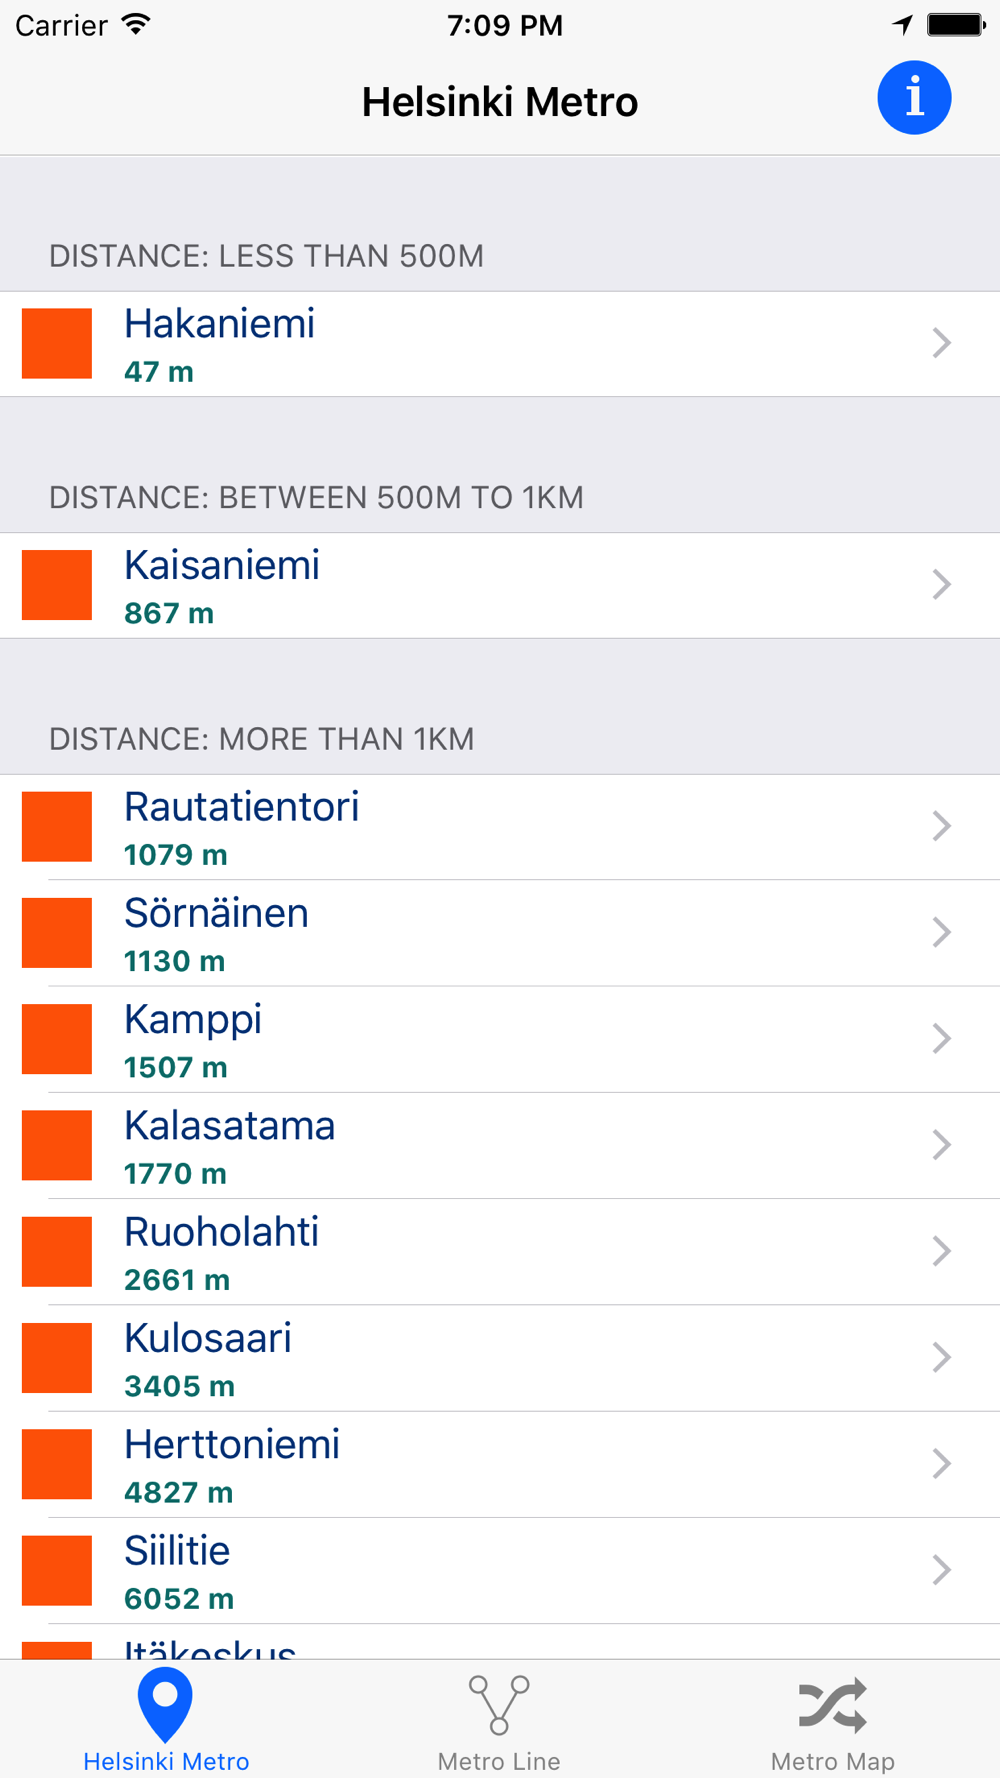Click the orange square beside Kaisaniemi
1000x1778 pixels.
pyautogui.click(x=57, y=585)
